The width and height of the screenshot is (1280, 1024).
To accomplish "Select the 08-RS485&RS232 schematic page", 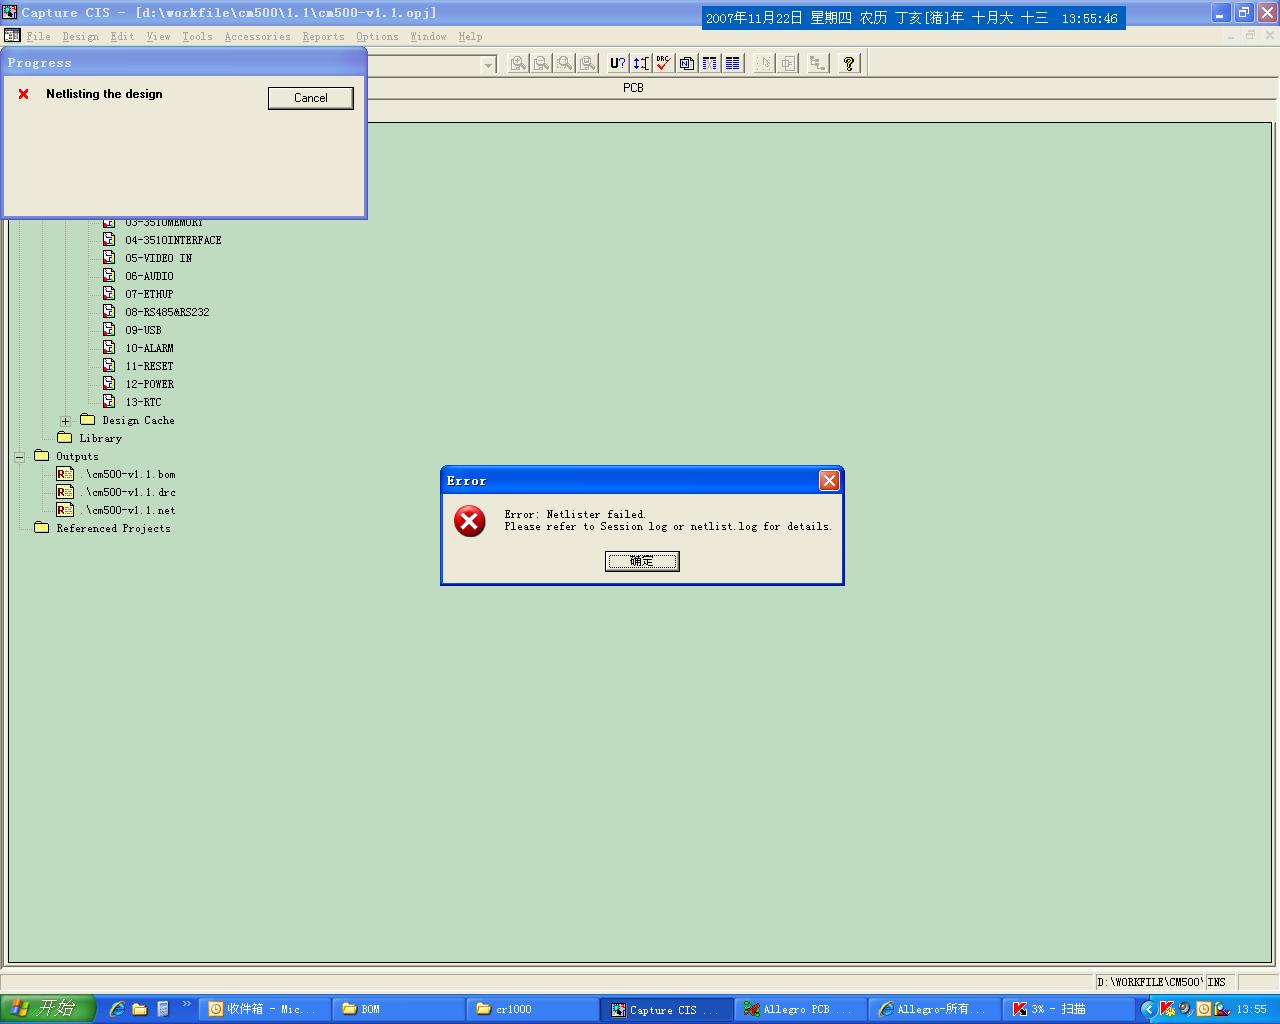I will click(x=167, y=312).
